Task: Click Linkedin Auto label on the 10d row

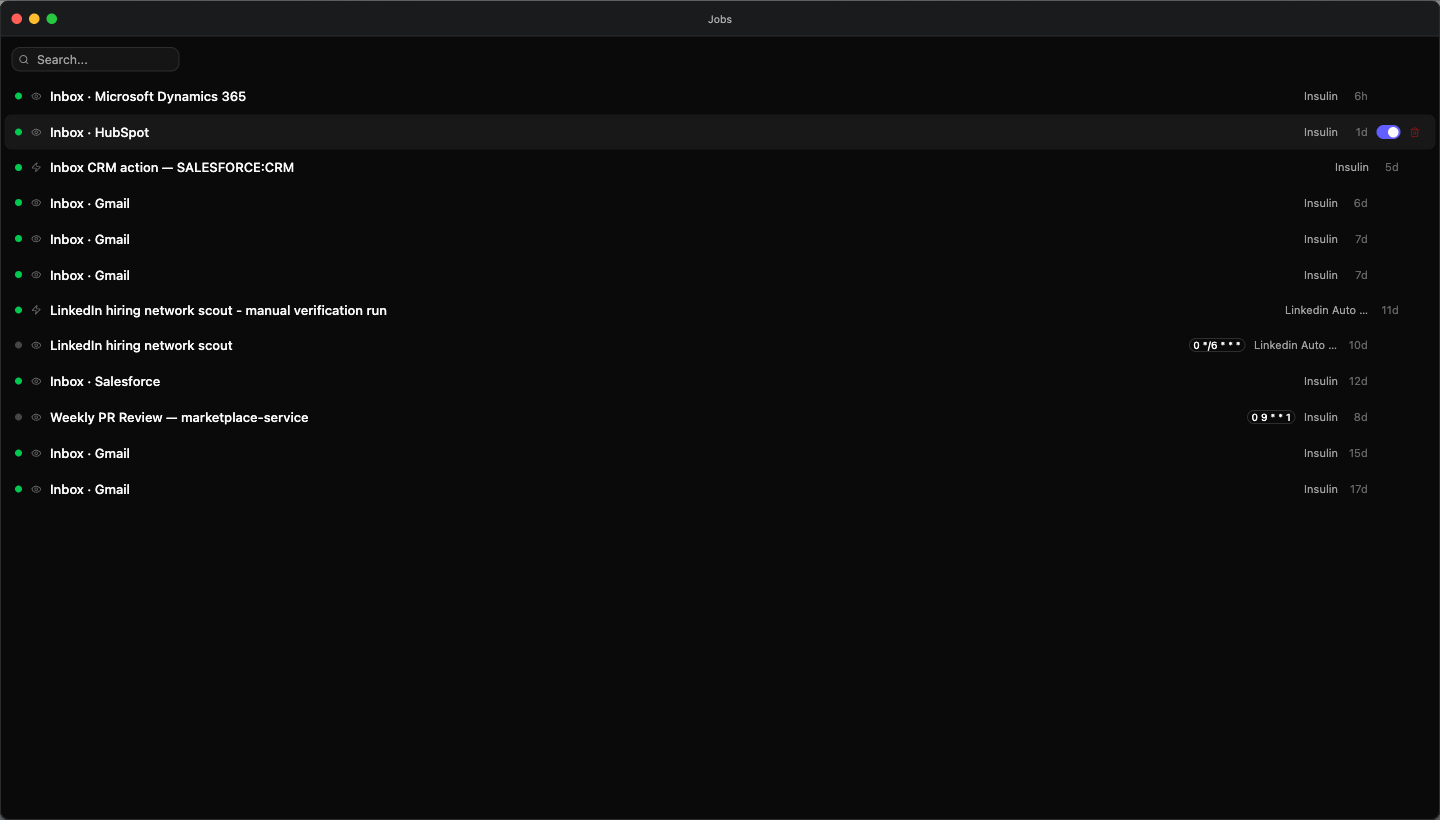Action: 1295,345
